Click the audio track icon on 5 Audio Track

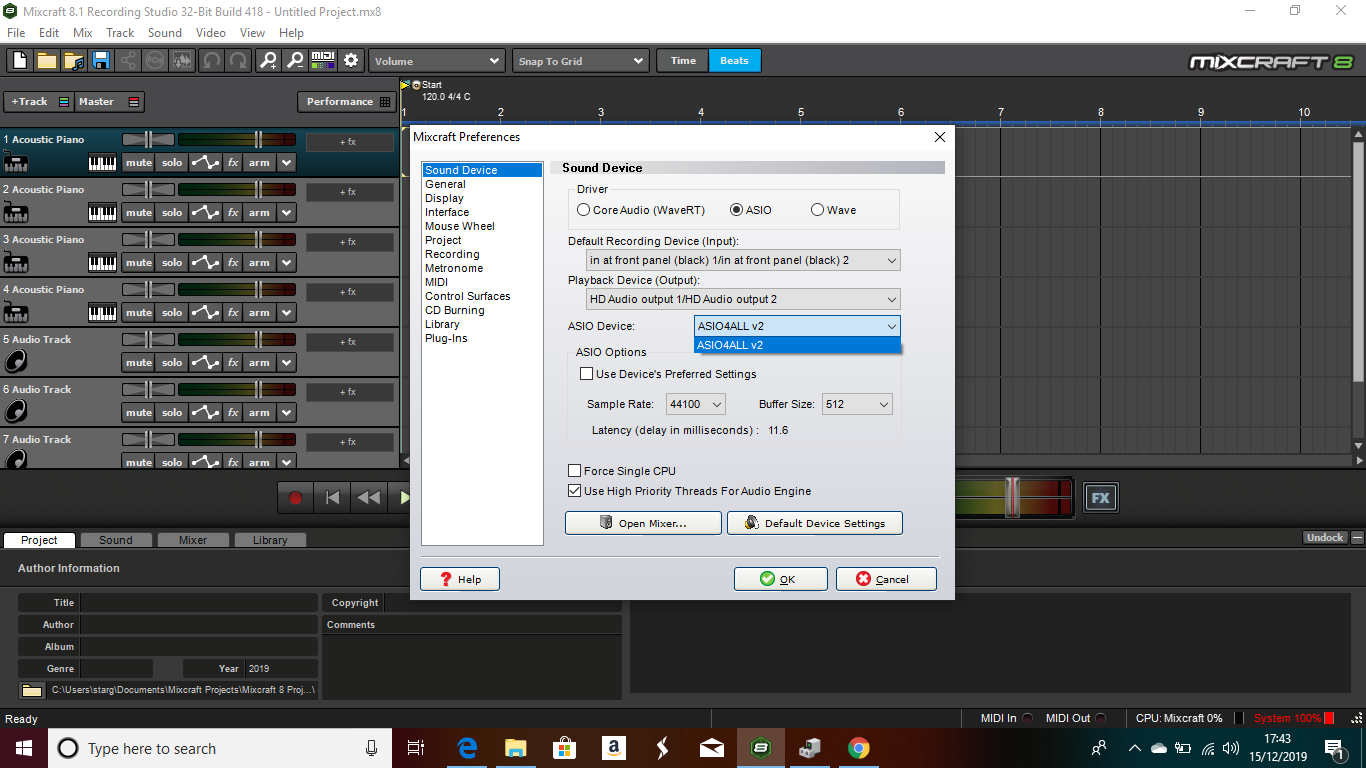(16, 362)
